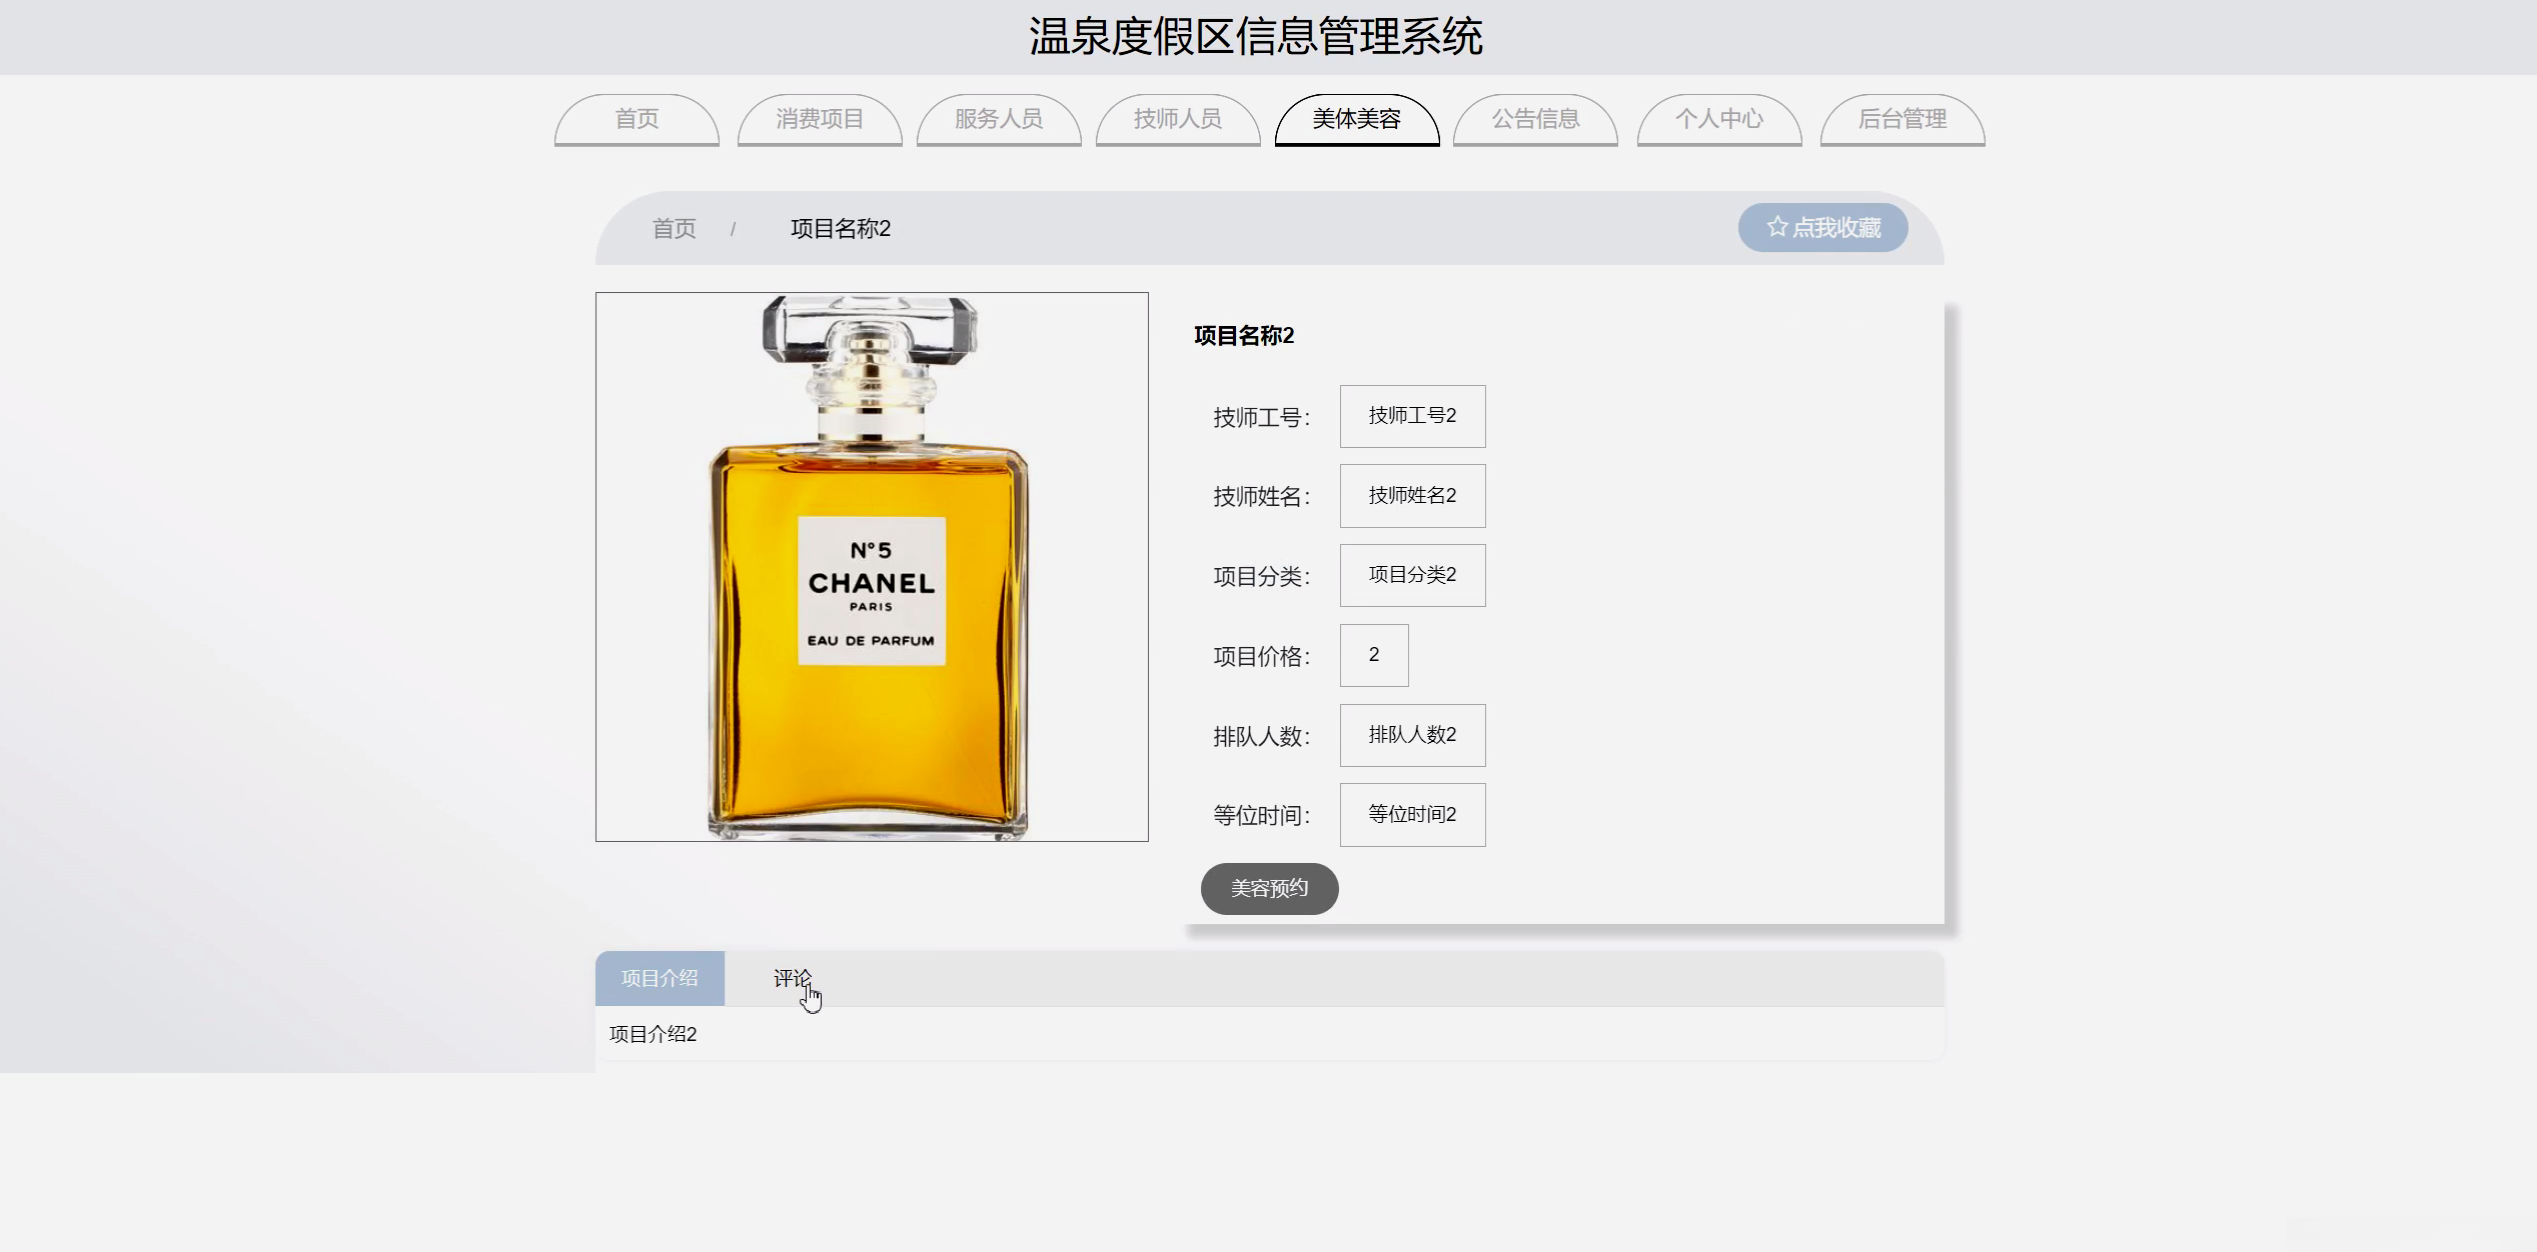Open the 消费项目 navigation tab

819,119
